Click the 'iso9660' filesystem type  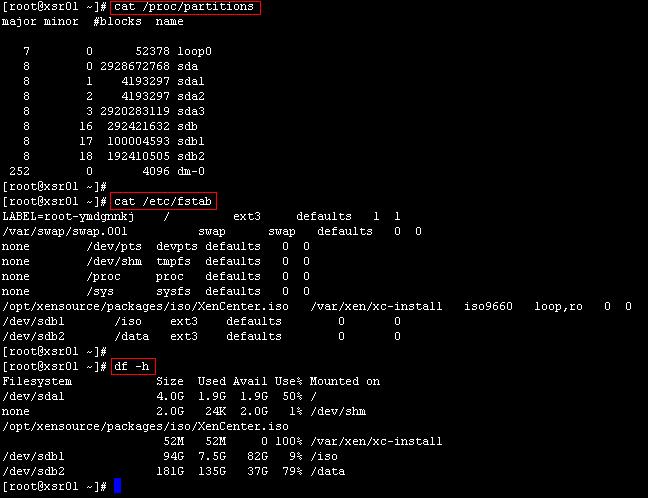pyautogui.click(x=488, y=306)
